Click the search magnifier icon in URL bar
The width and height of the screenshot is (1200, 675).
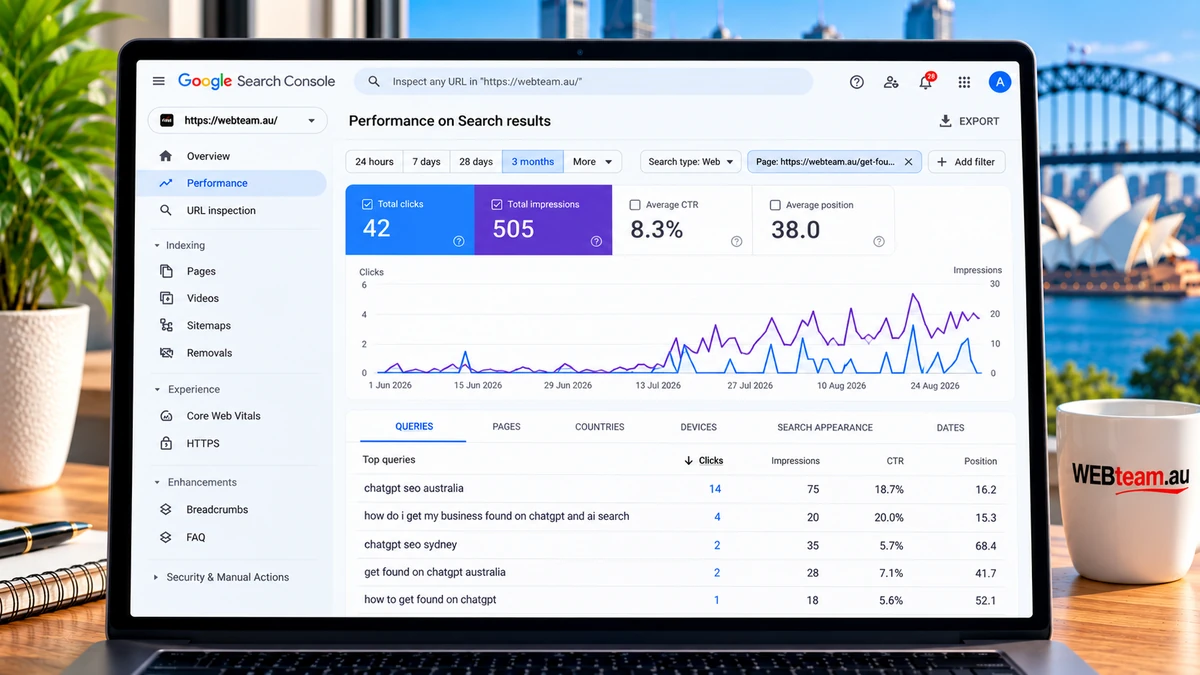[374, 82]
